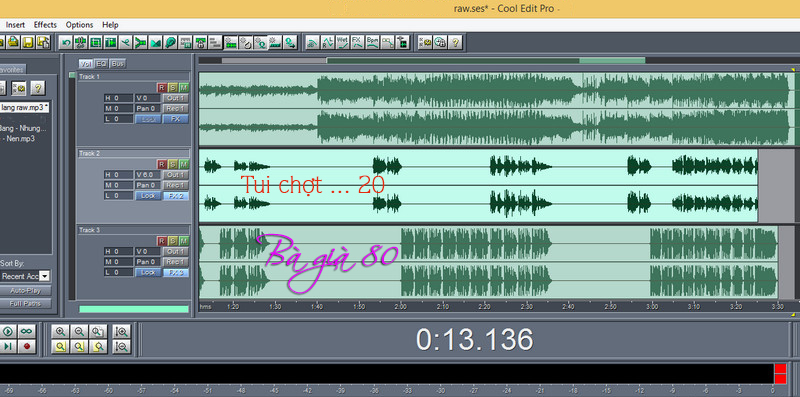
Task: Toggle Solo S on Track 2
Action: pos(173,164)
